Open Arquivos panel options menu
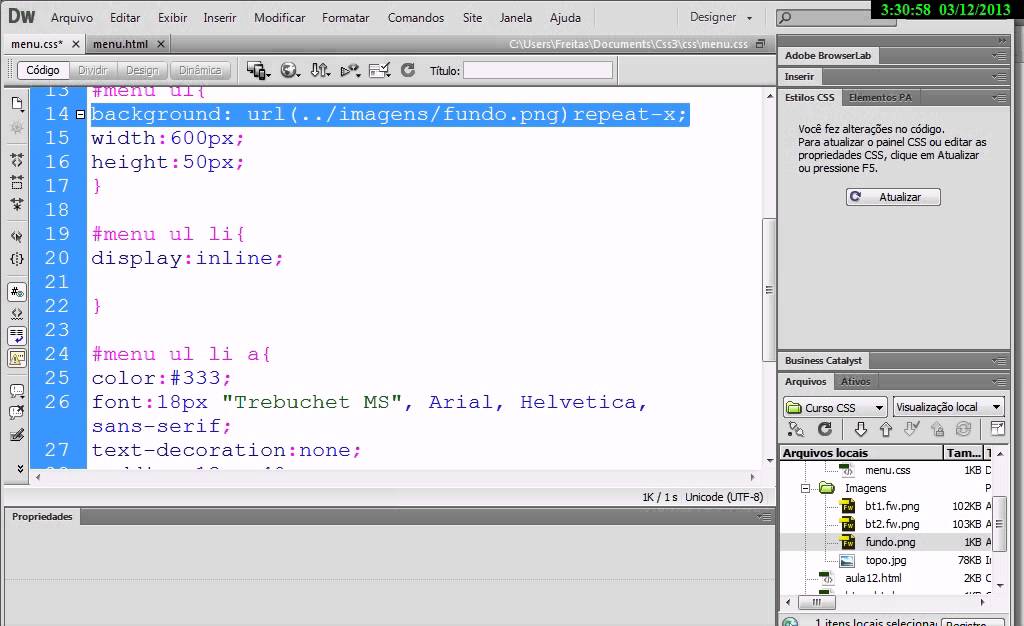1024x626 pixels. click(999, 382)
